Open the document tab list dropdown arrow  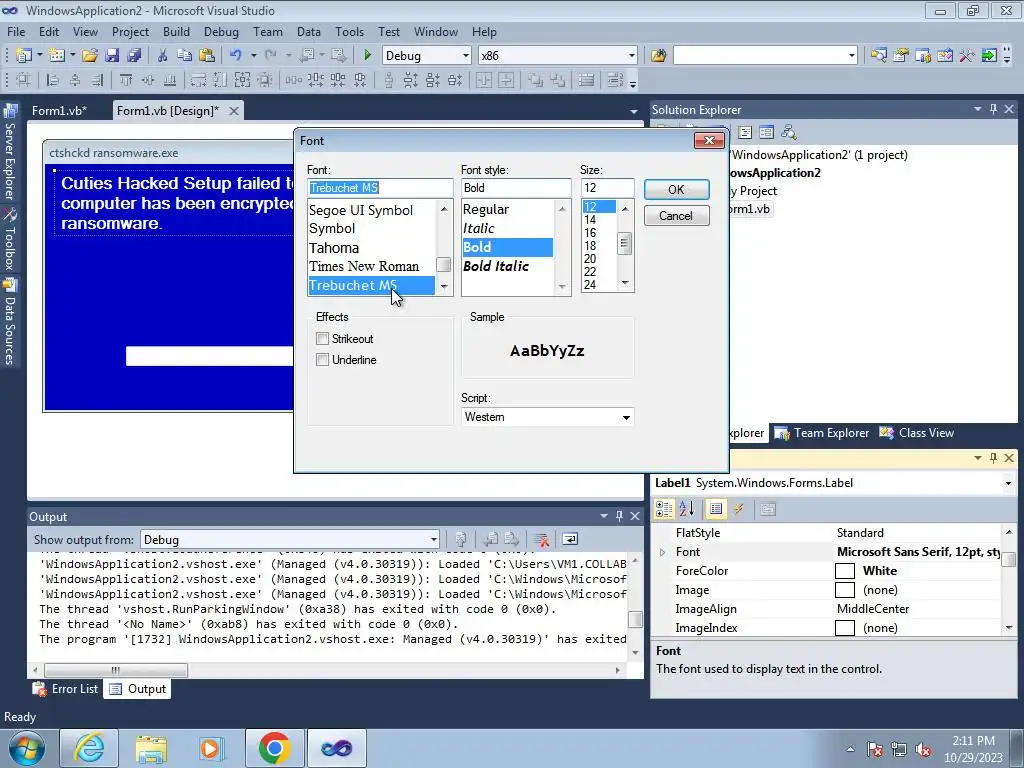click(633, 112)
